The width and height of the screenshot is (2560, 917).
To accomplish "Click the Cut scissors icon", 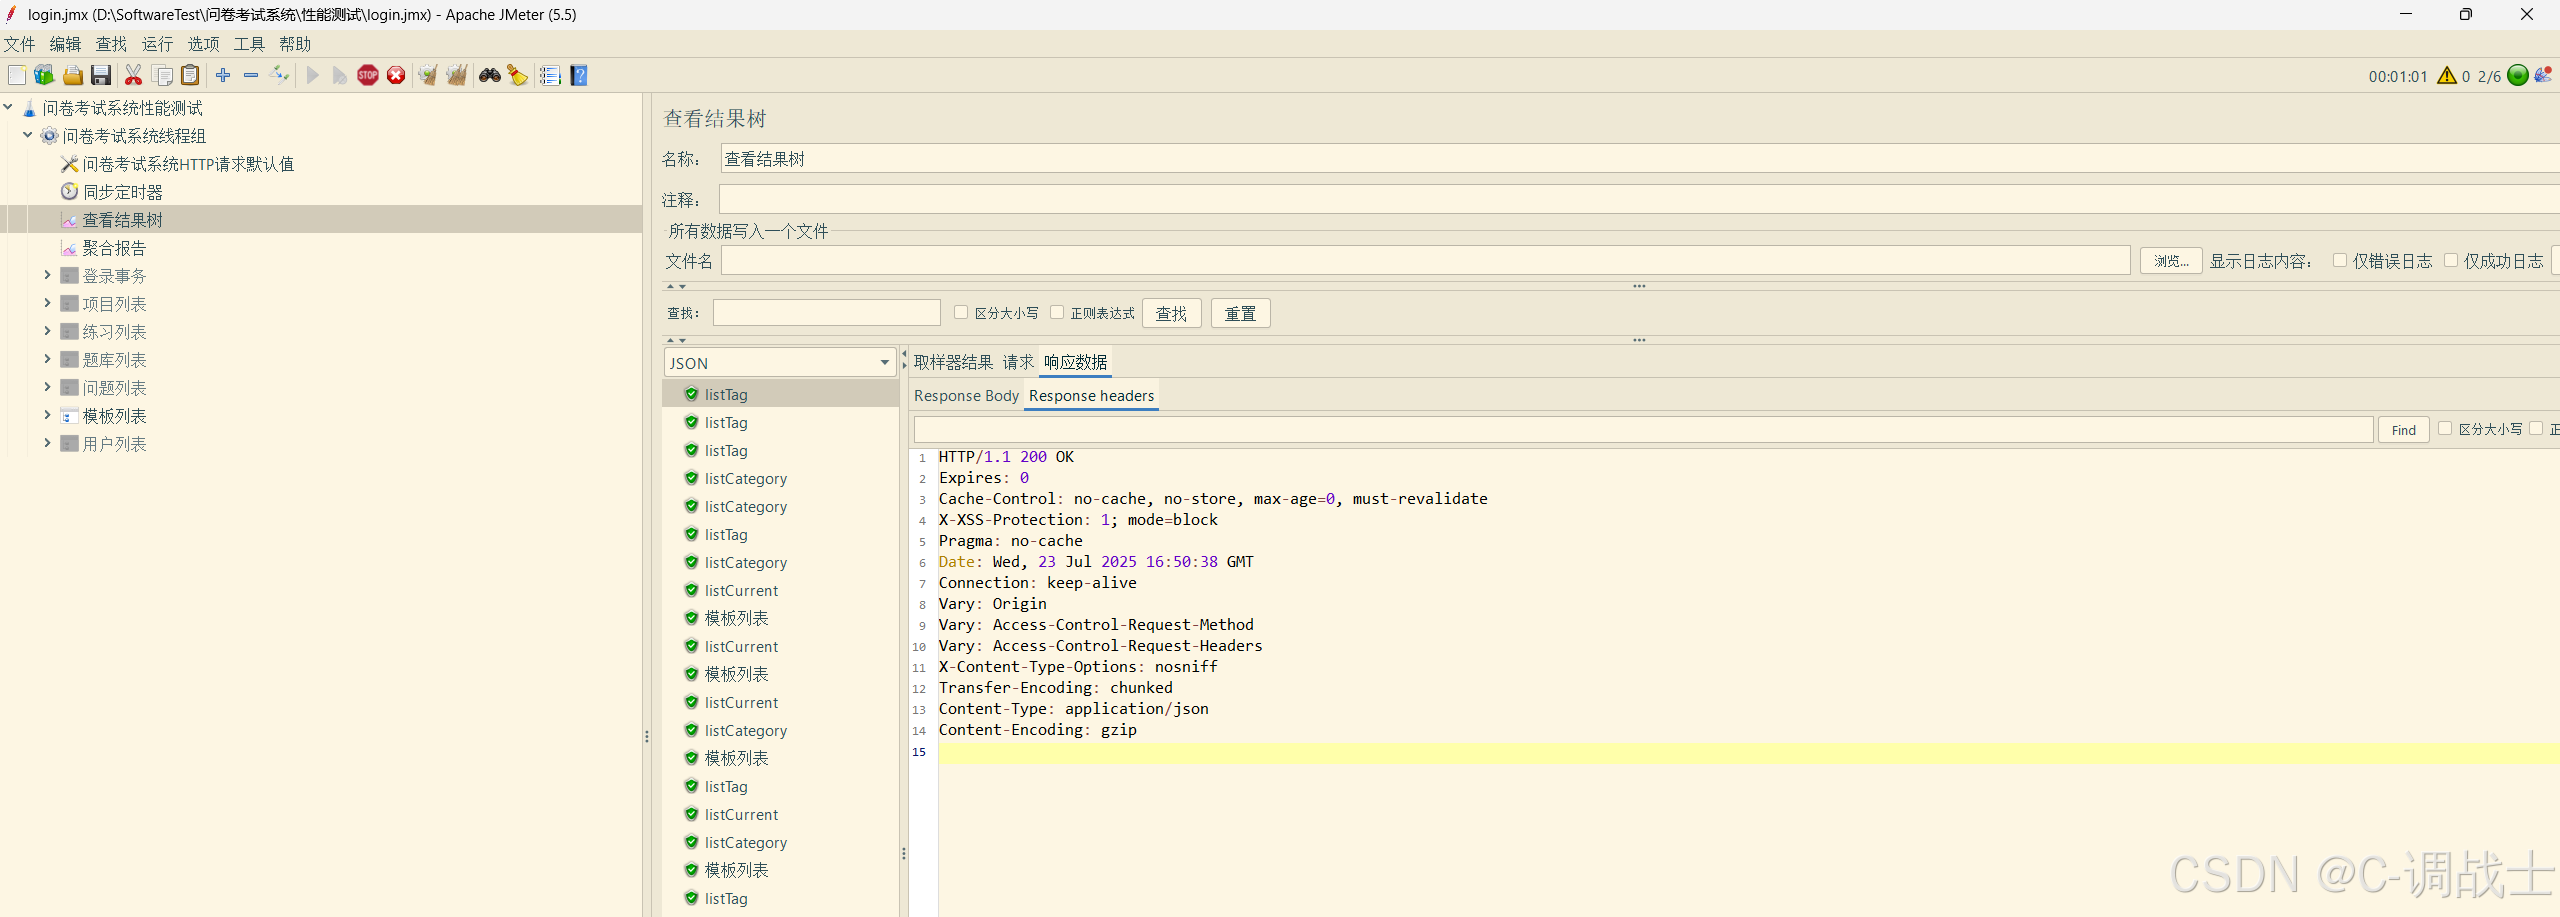I will (133, 76).
